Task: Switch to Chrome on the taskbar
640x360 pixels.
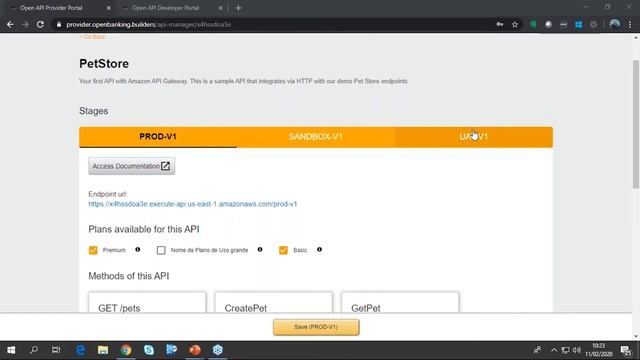Action: (126, 350)
